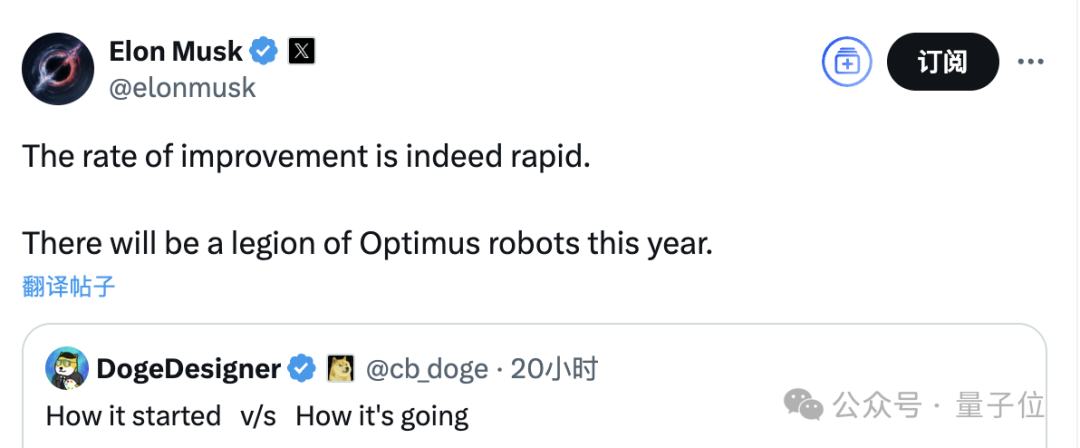Click the line about legion of Optimus robots
1080x448 pixels.
click(x=367, y=243)
